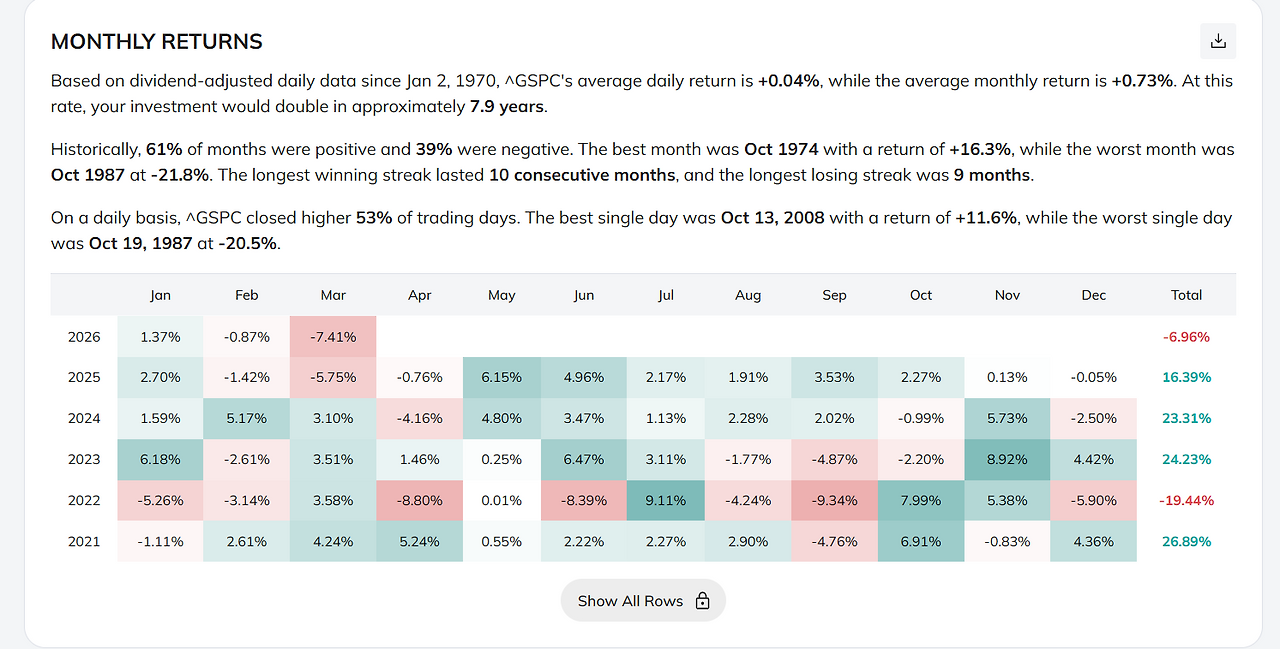
Task: Click the March 2026 cell showing -7.41%
Action: [333, 337]
